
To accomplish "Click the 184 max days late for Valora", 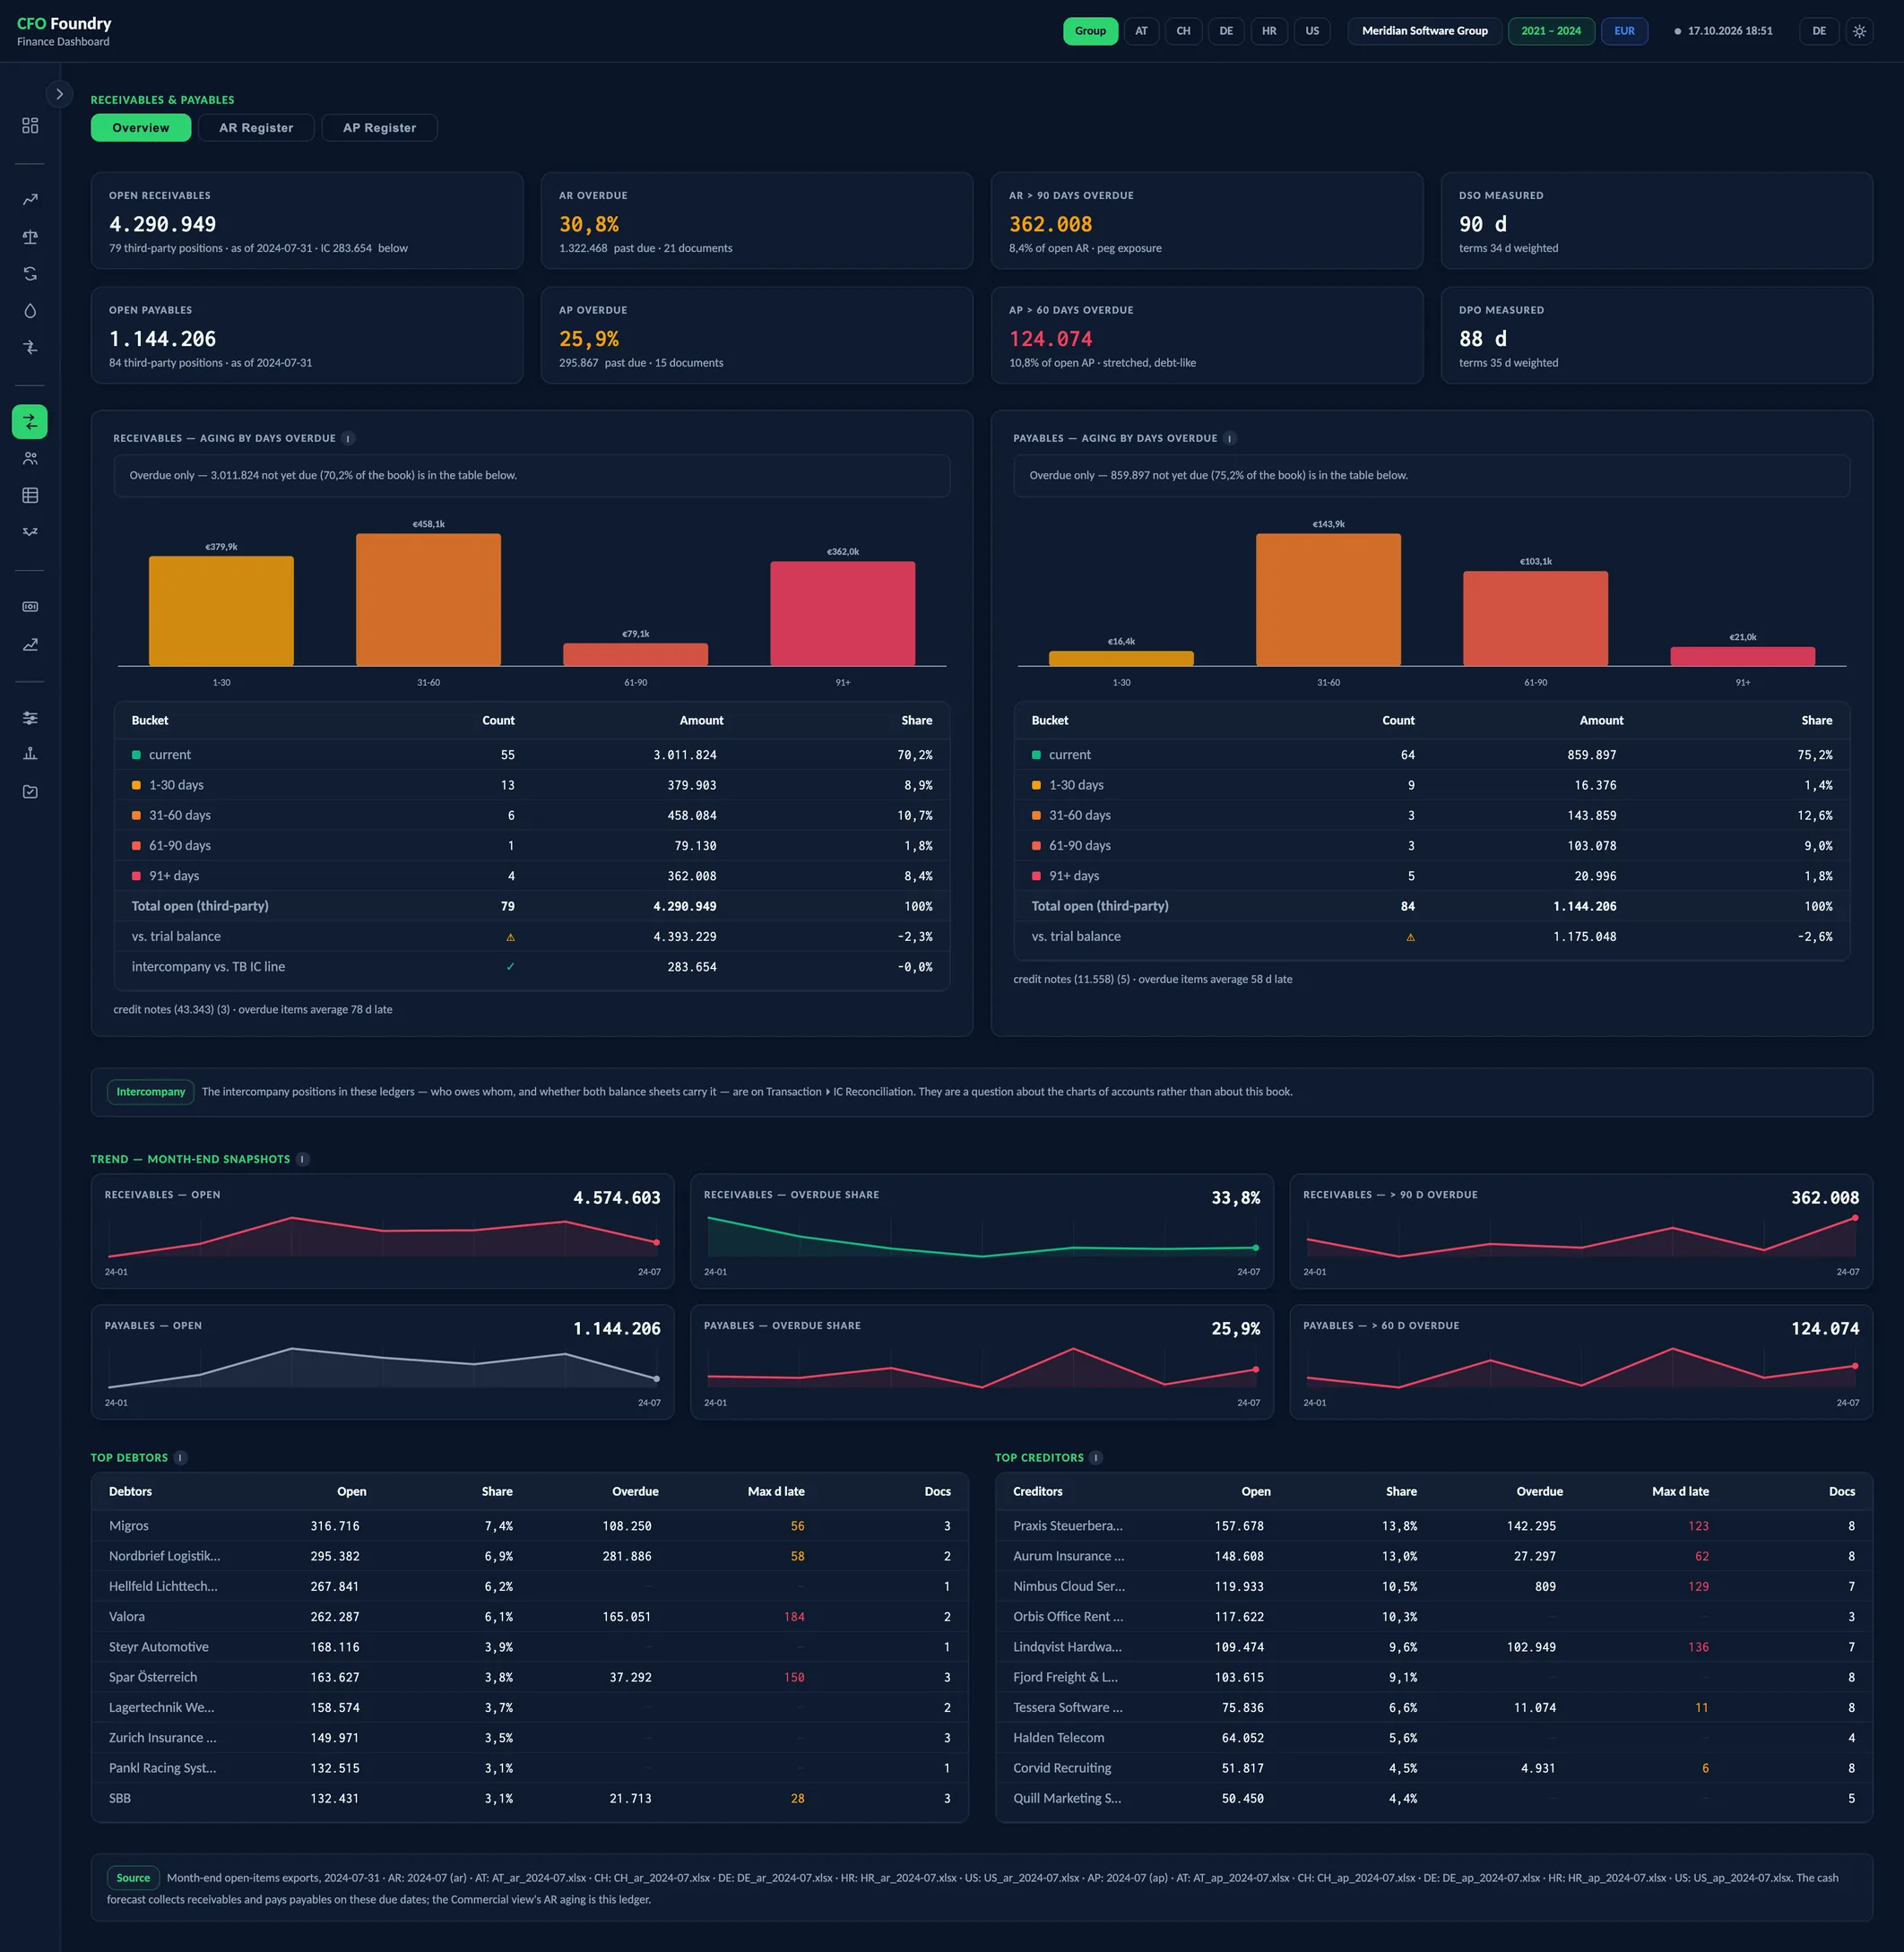I will [x=794, y=1617].
